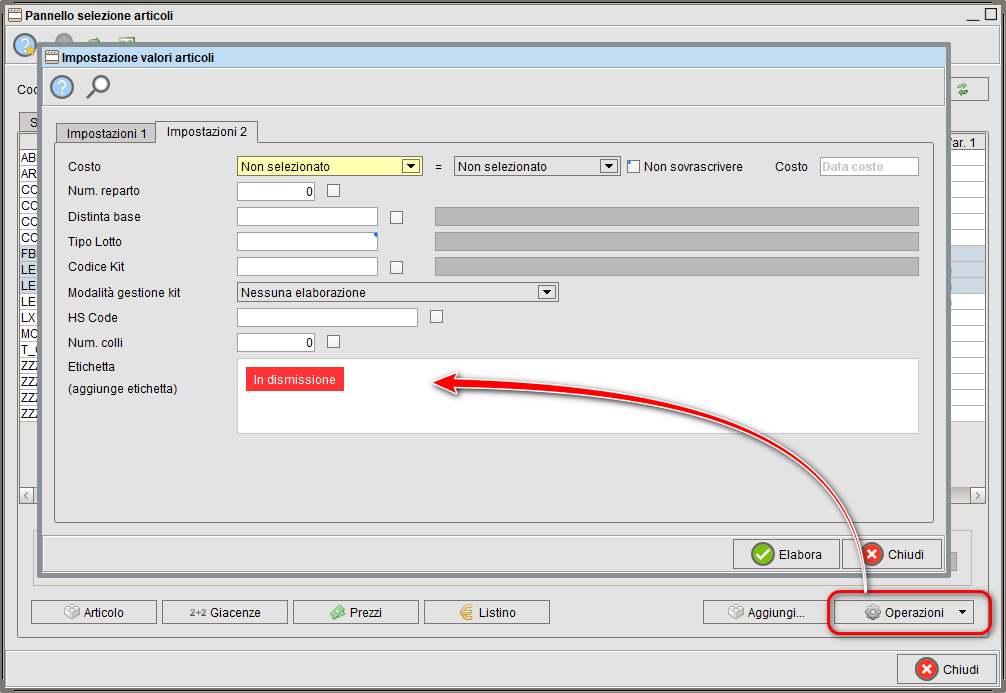Click the help icon with star in main panel

click(x=25, y=45)
